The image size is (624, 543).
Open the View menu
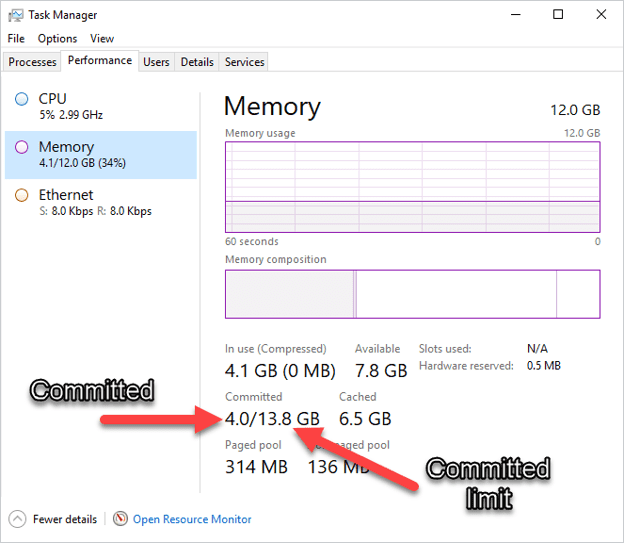[x=102, y=39]
